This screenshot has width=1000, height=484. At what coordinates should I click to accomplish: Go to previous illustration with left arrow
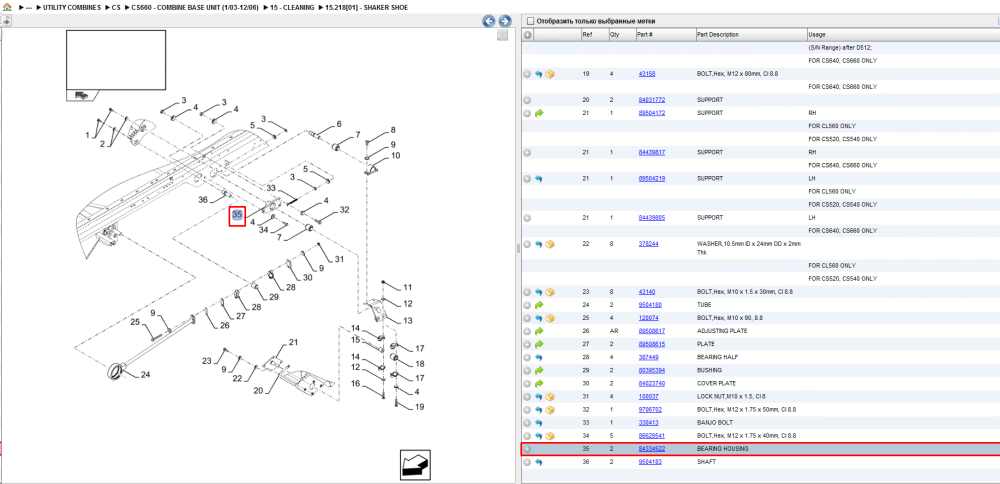pos(489,21)
